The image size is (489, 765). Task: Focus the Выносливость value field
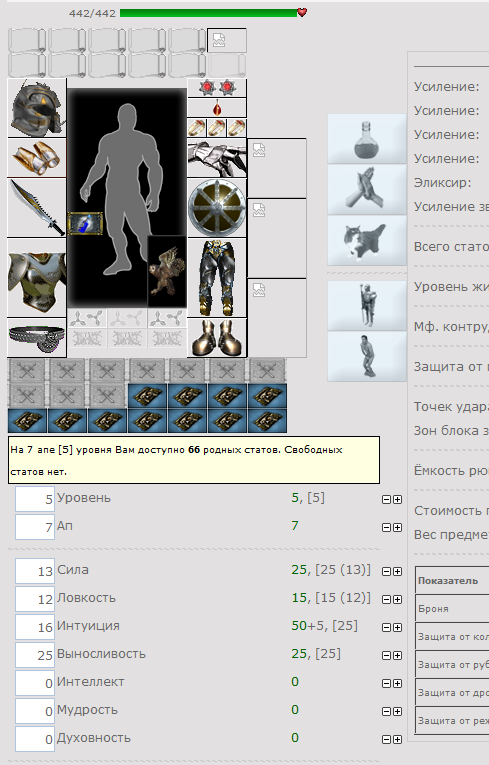pos(35,655)
